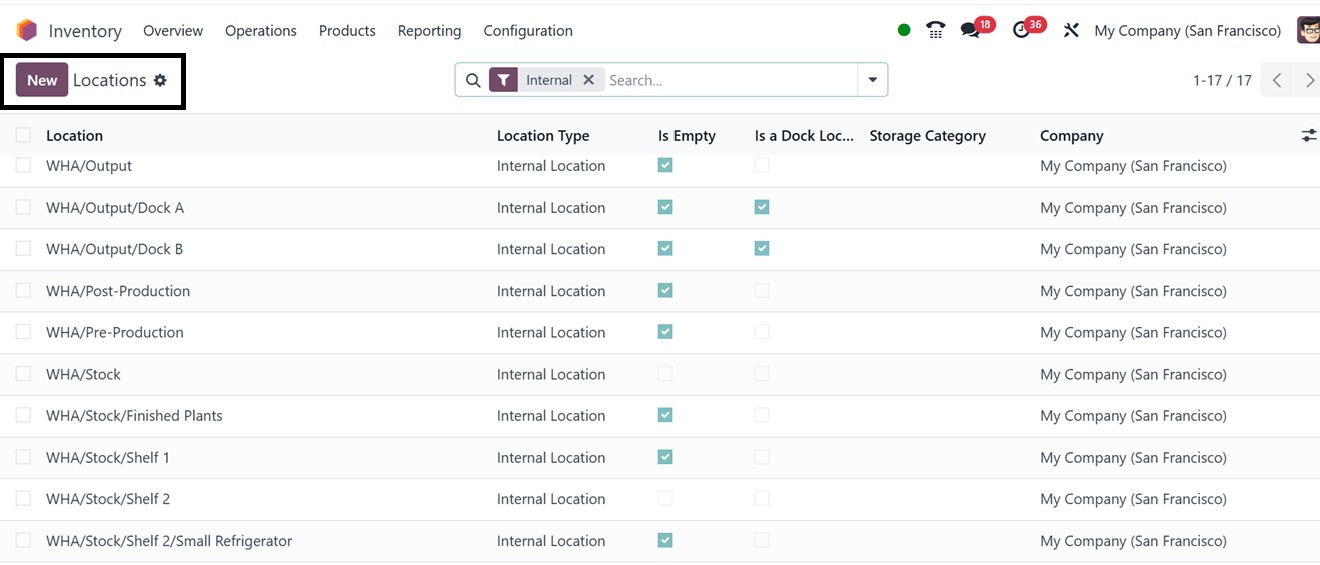The height and width of the screenshot is (565, 1320).
Task: Click Is Empty checkbox for WHA/Stock/Shelf 2
Action: point(665,498)
